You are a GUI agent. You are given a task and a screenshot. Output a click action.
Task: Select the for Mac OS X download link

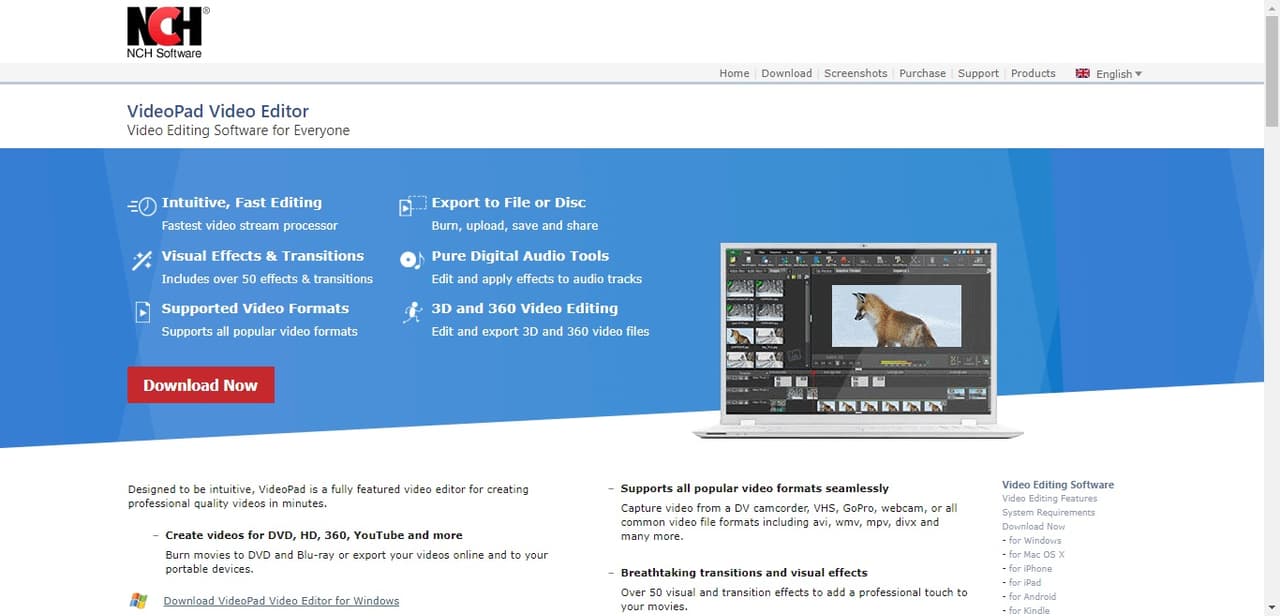1036,555
